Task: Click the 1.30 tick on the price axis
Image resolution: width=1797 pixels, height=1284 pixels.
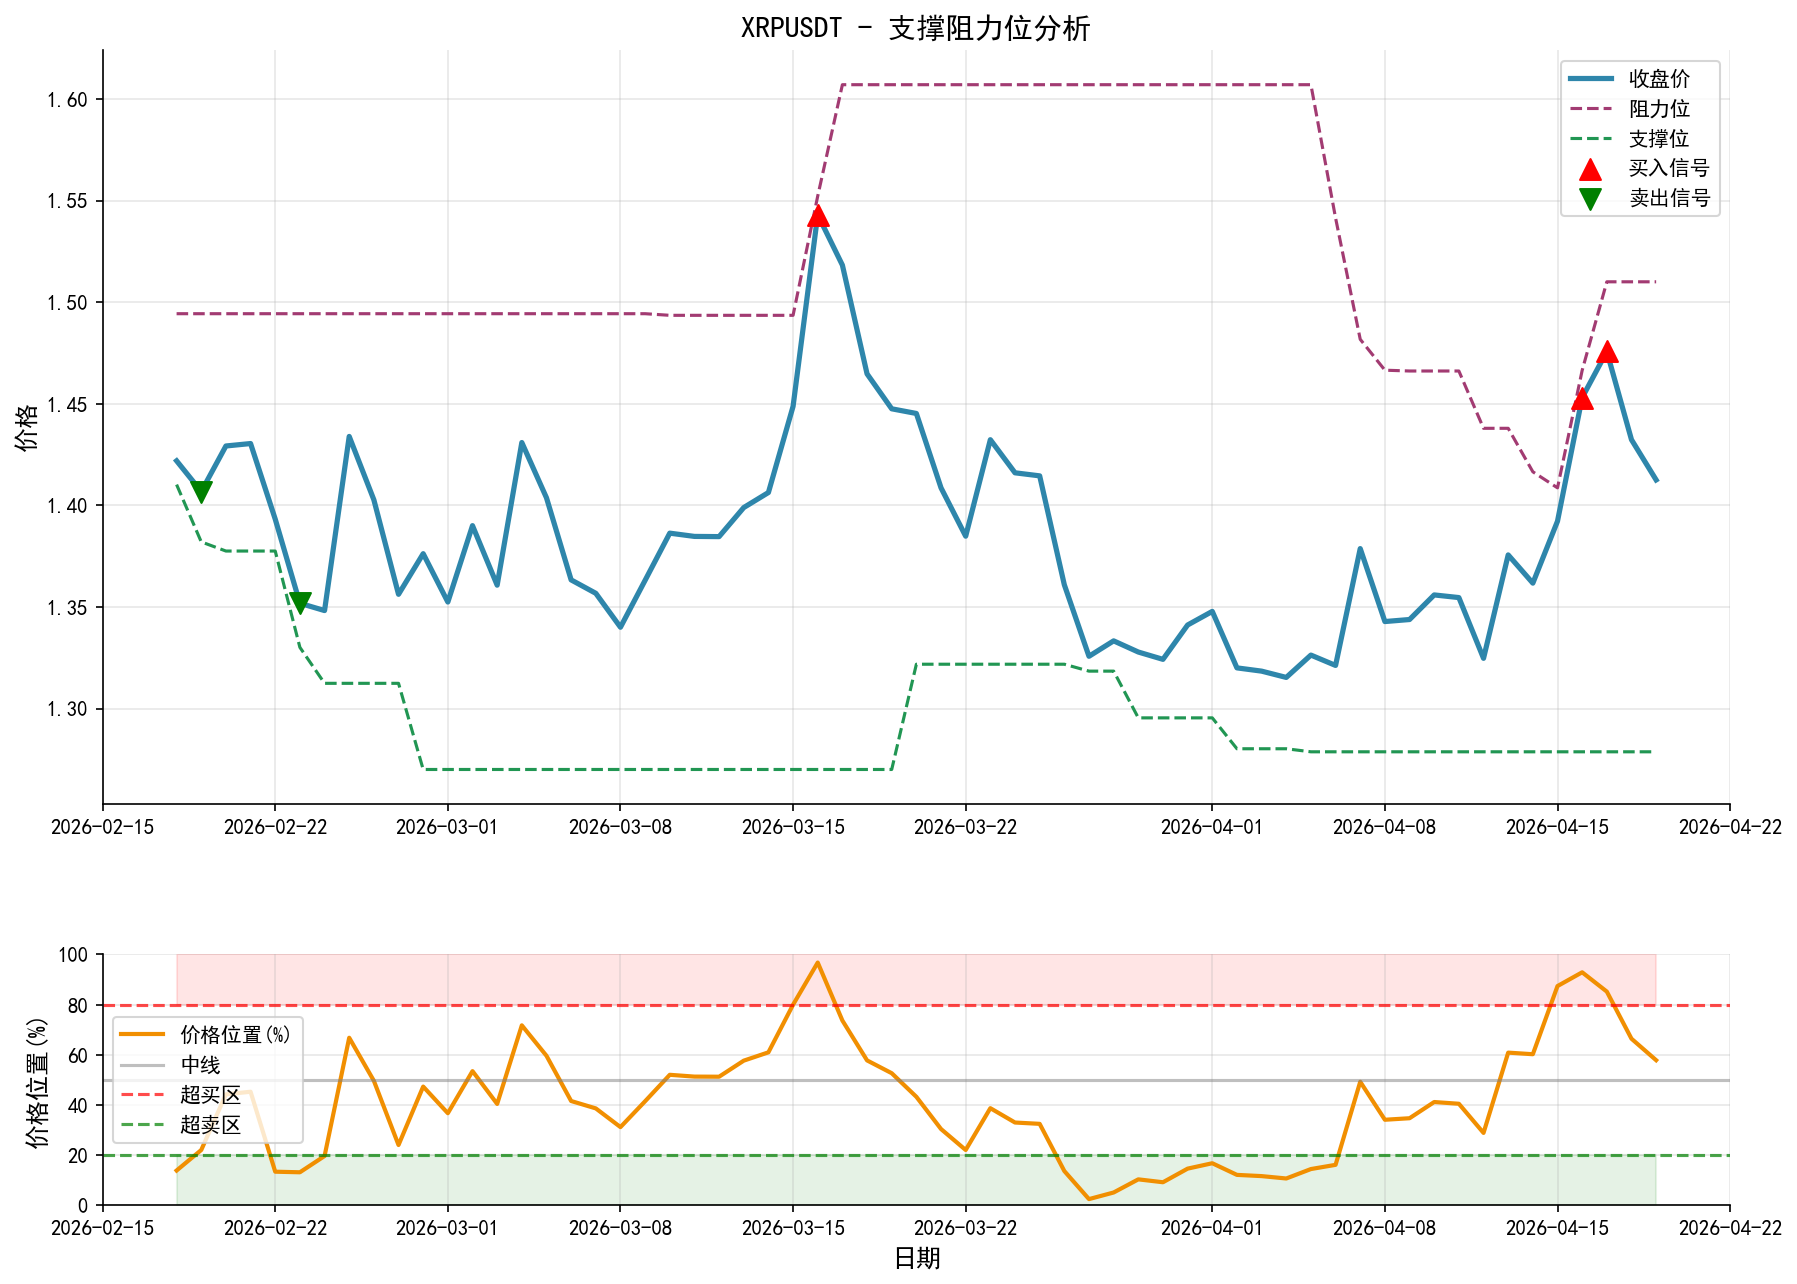Action: pyautogui.click(x=67, y=709)
